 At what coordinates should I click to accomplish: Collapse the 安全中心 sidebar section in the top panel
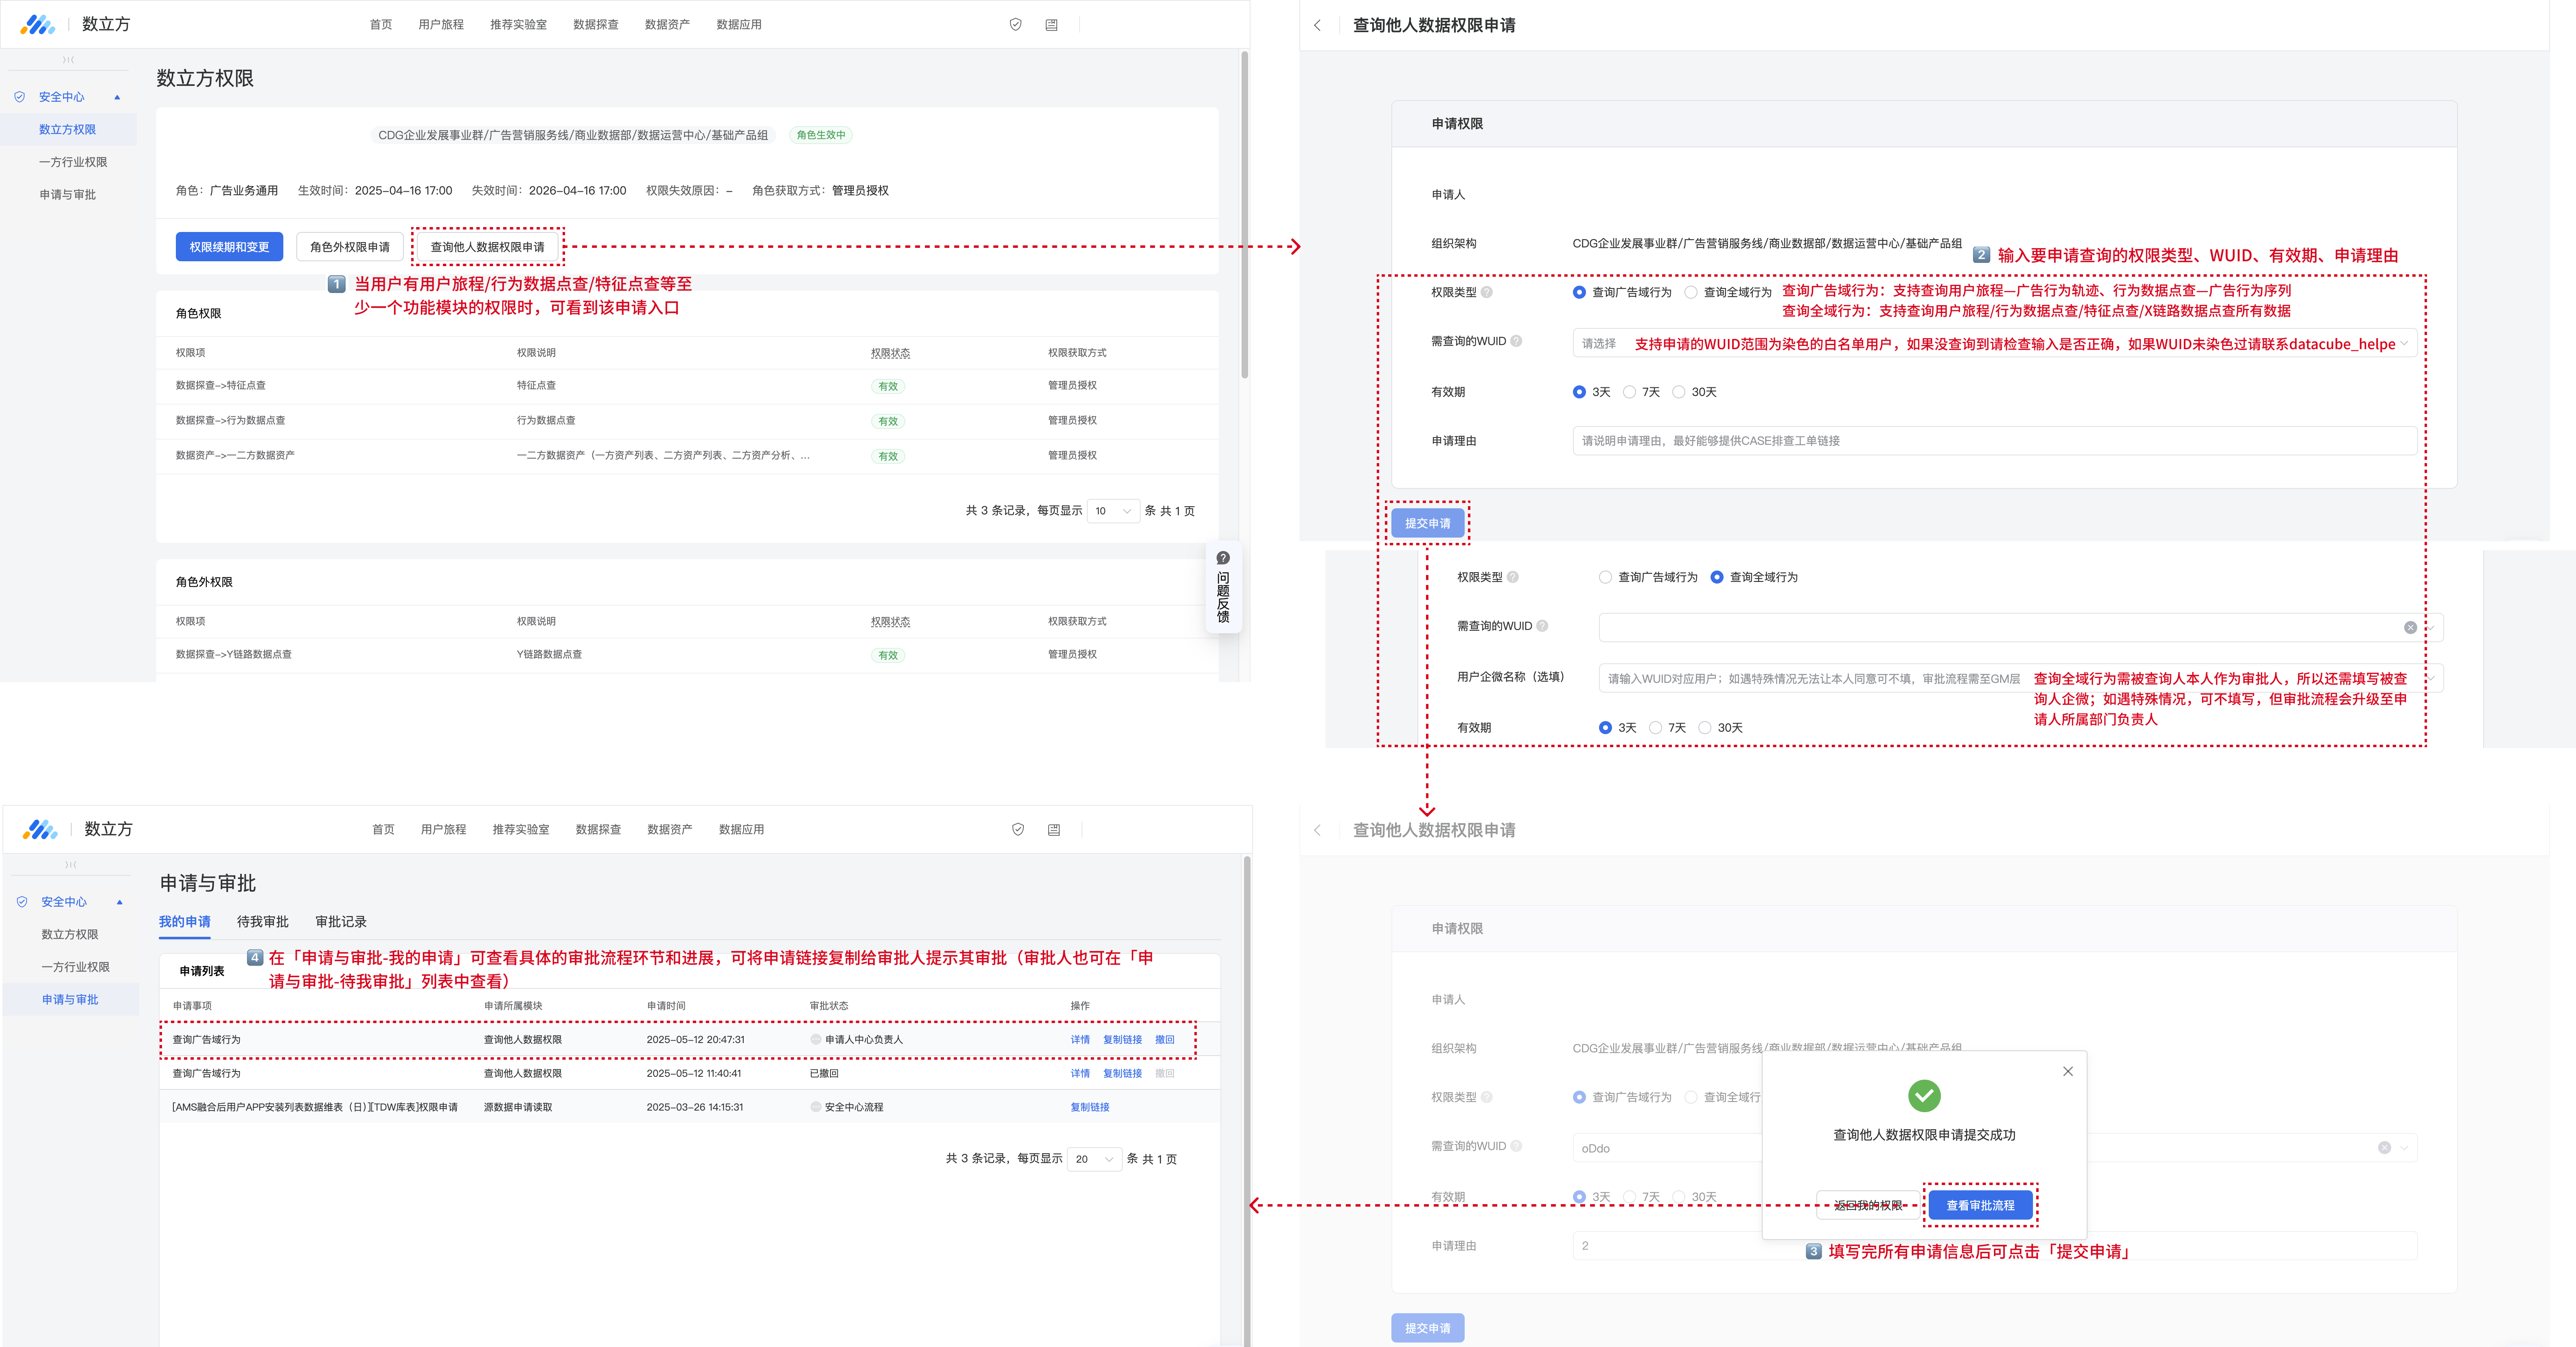pyautogui.click(x=117, y=97)
